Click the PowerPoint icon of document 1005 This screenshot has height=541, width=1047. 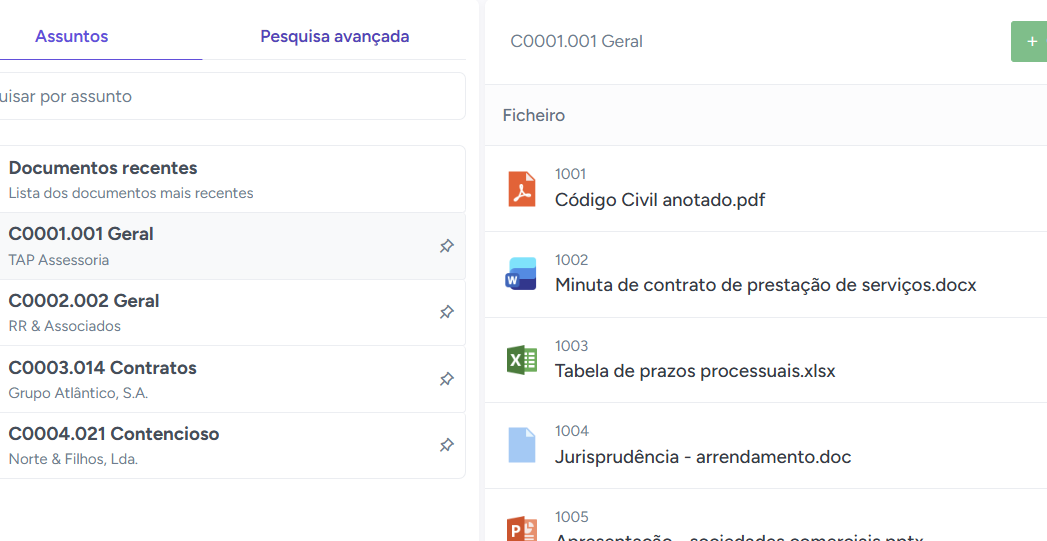[x=521, y=528]
